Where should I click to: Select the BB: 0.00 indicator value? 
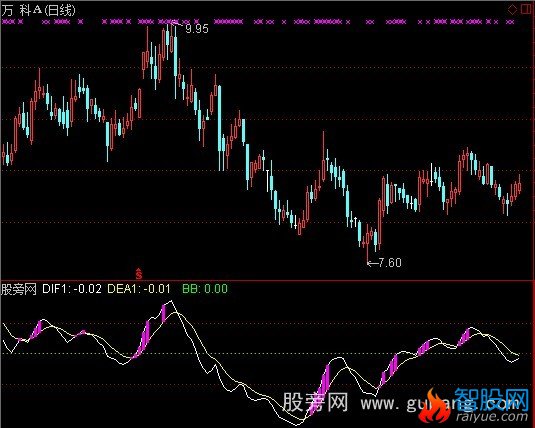[205, 289]
